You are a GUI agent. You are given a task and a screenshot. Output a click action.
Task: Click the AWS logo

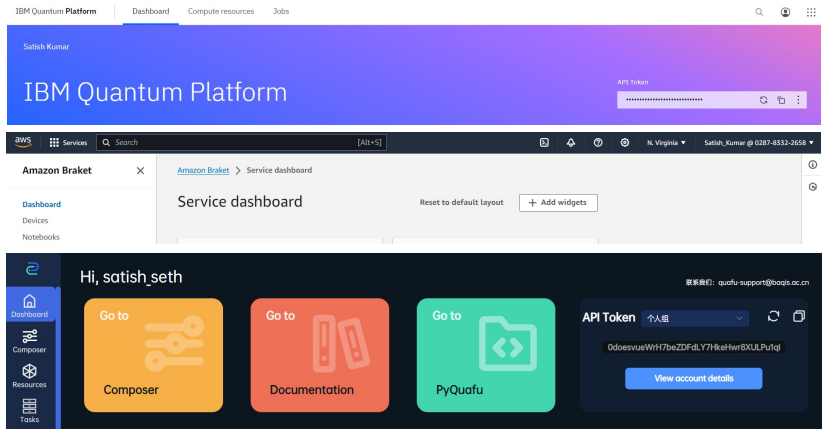pos(23,142)
